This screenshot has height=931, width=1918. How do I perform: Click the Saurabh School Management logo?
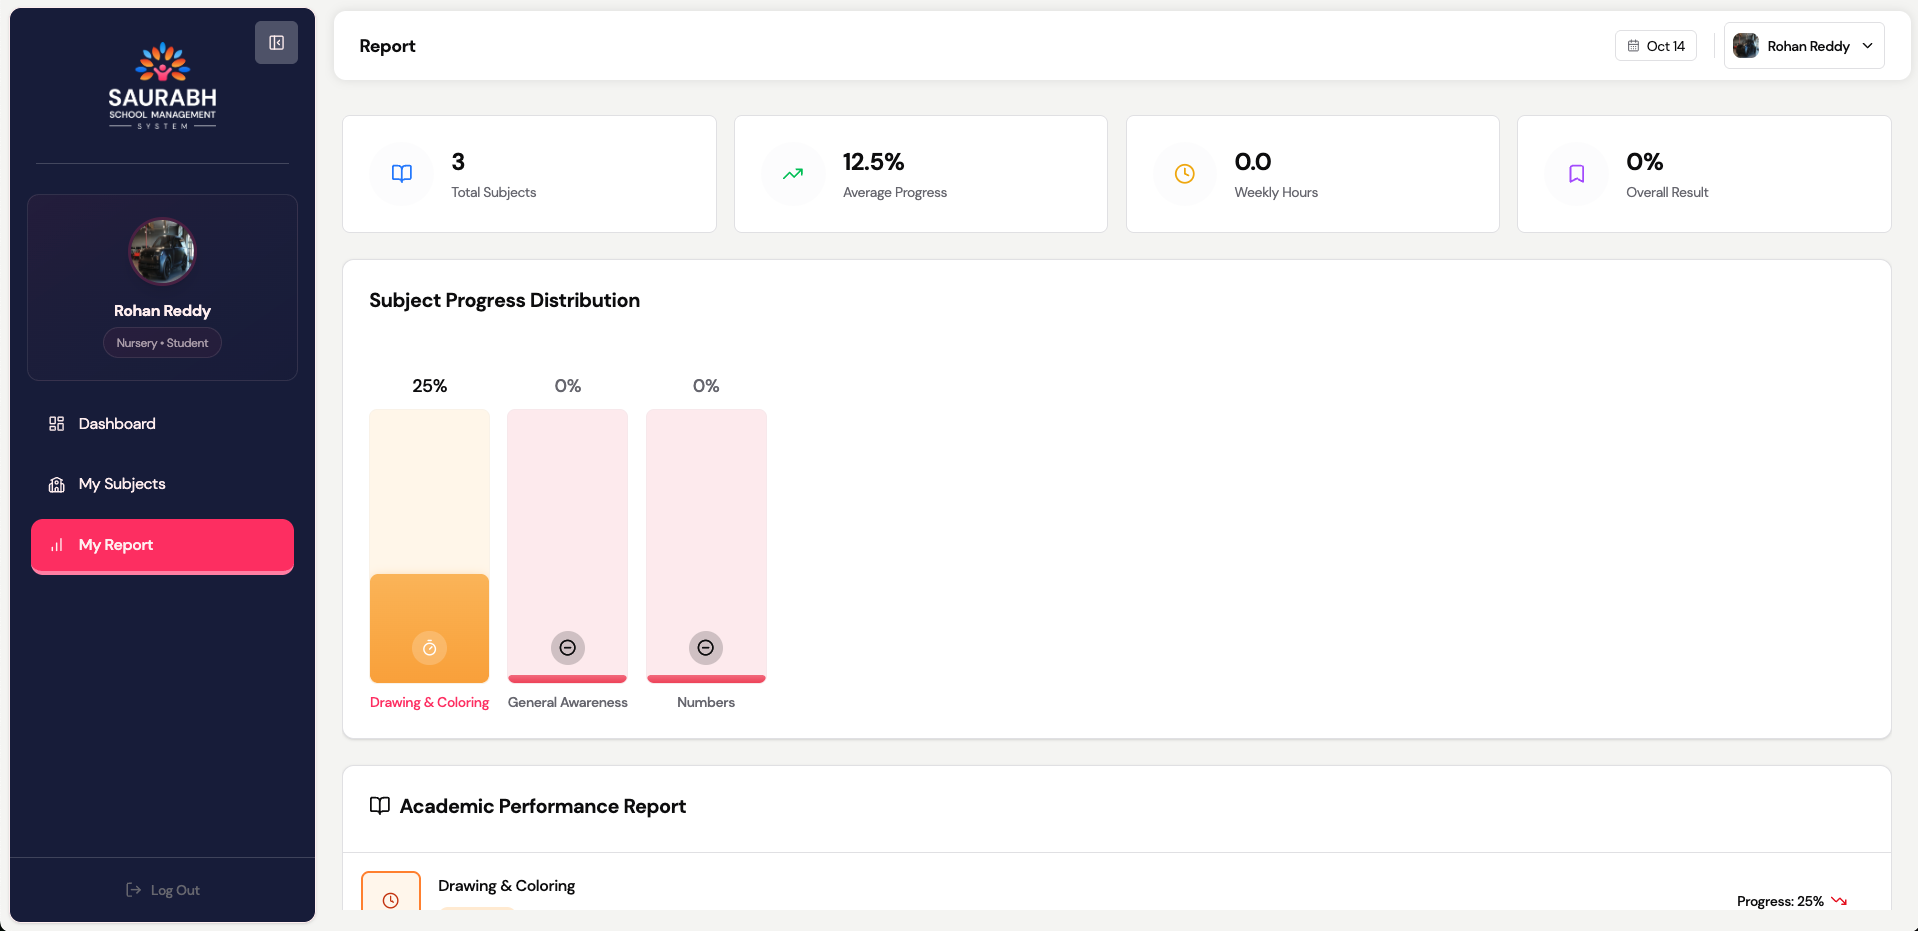(x=162, y=86)
